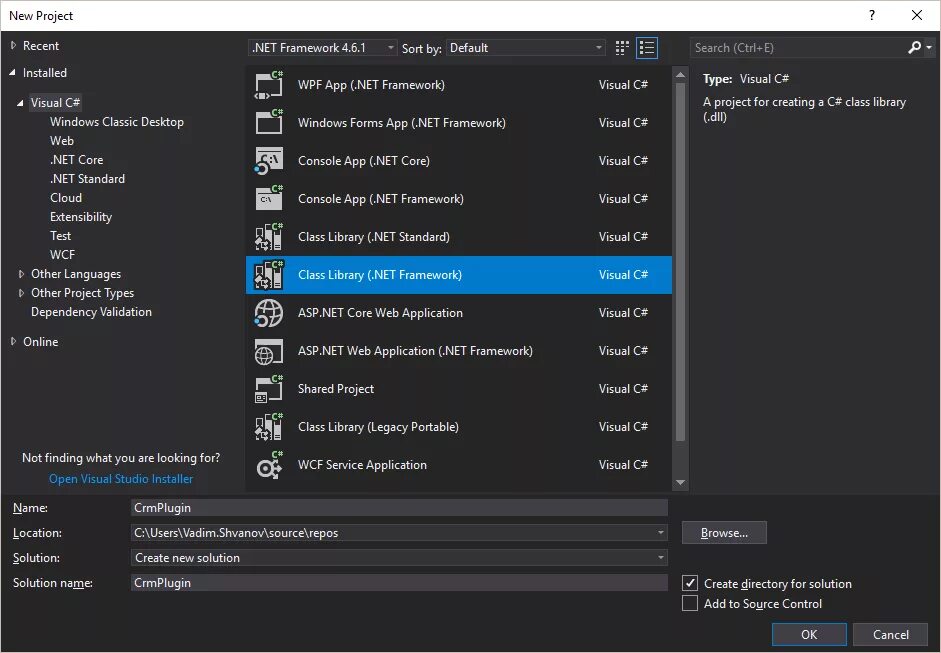Close the New Project dialog
941x653 pixels.
(916, 16)
